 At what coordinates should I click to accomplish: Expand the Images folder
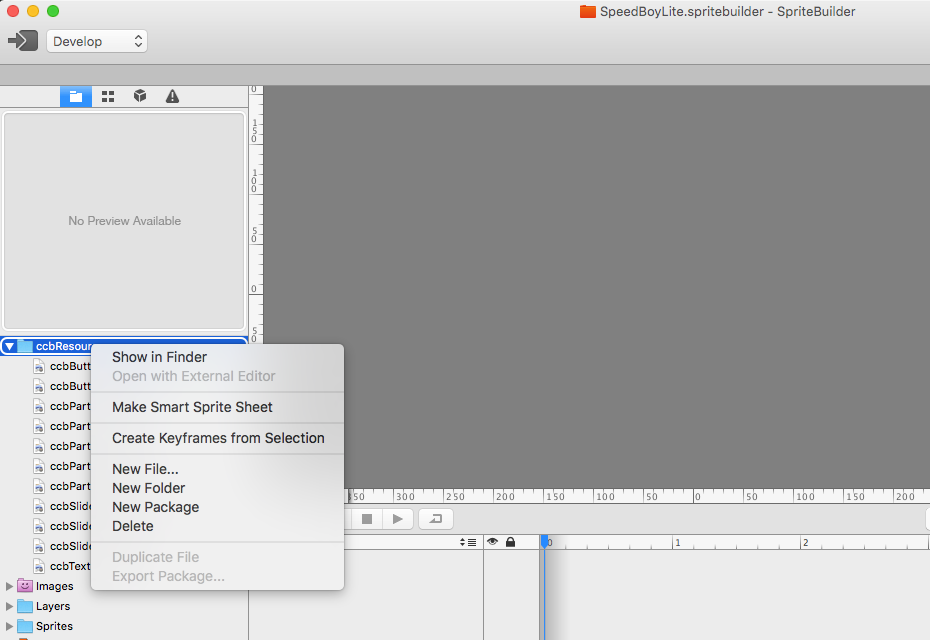[x=9, y=586]
